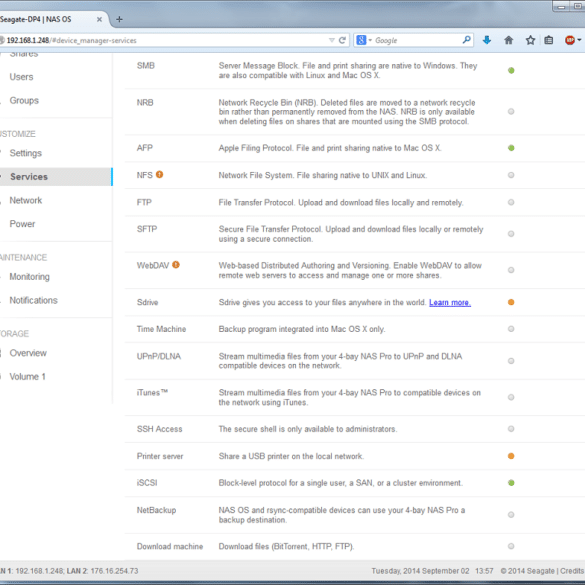585x585 pixels.
Task: Click the Time Machine service name
Action: pyautogui.click(x=162, y=329)
